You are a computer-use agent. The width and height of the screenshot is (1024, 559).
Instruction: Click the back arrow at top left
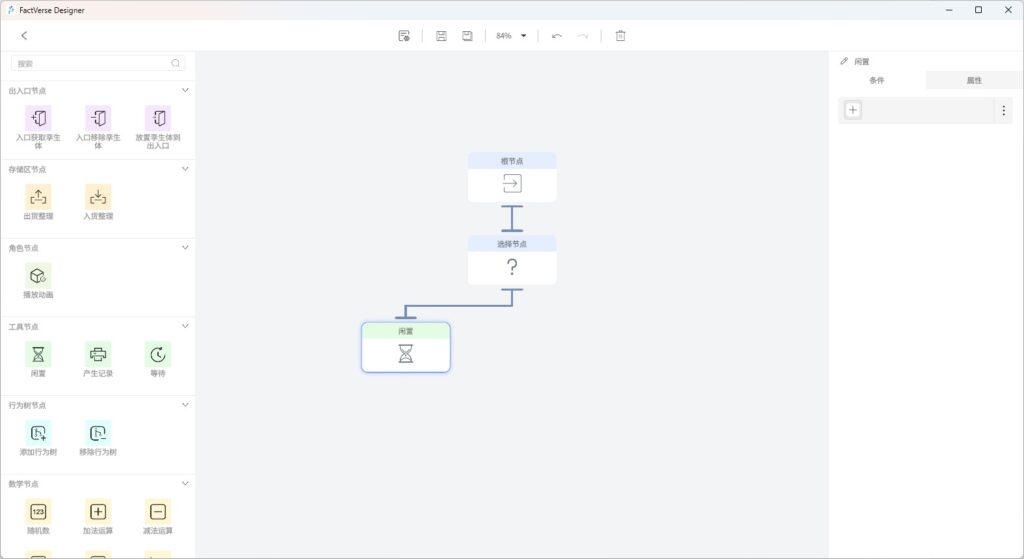click(x=24, y=36)
